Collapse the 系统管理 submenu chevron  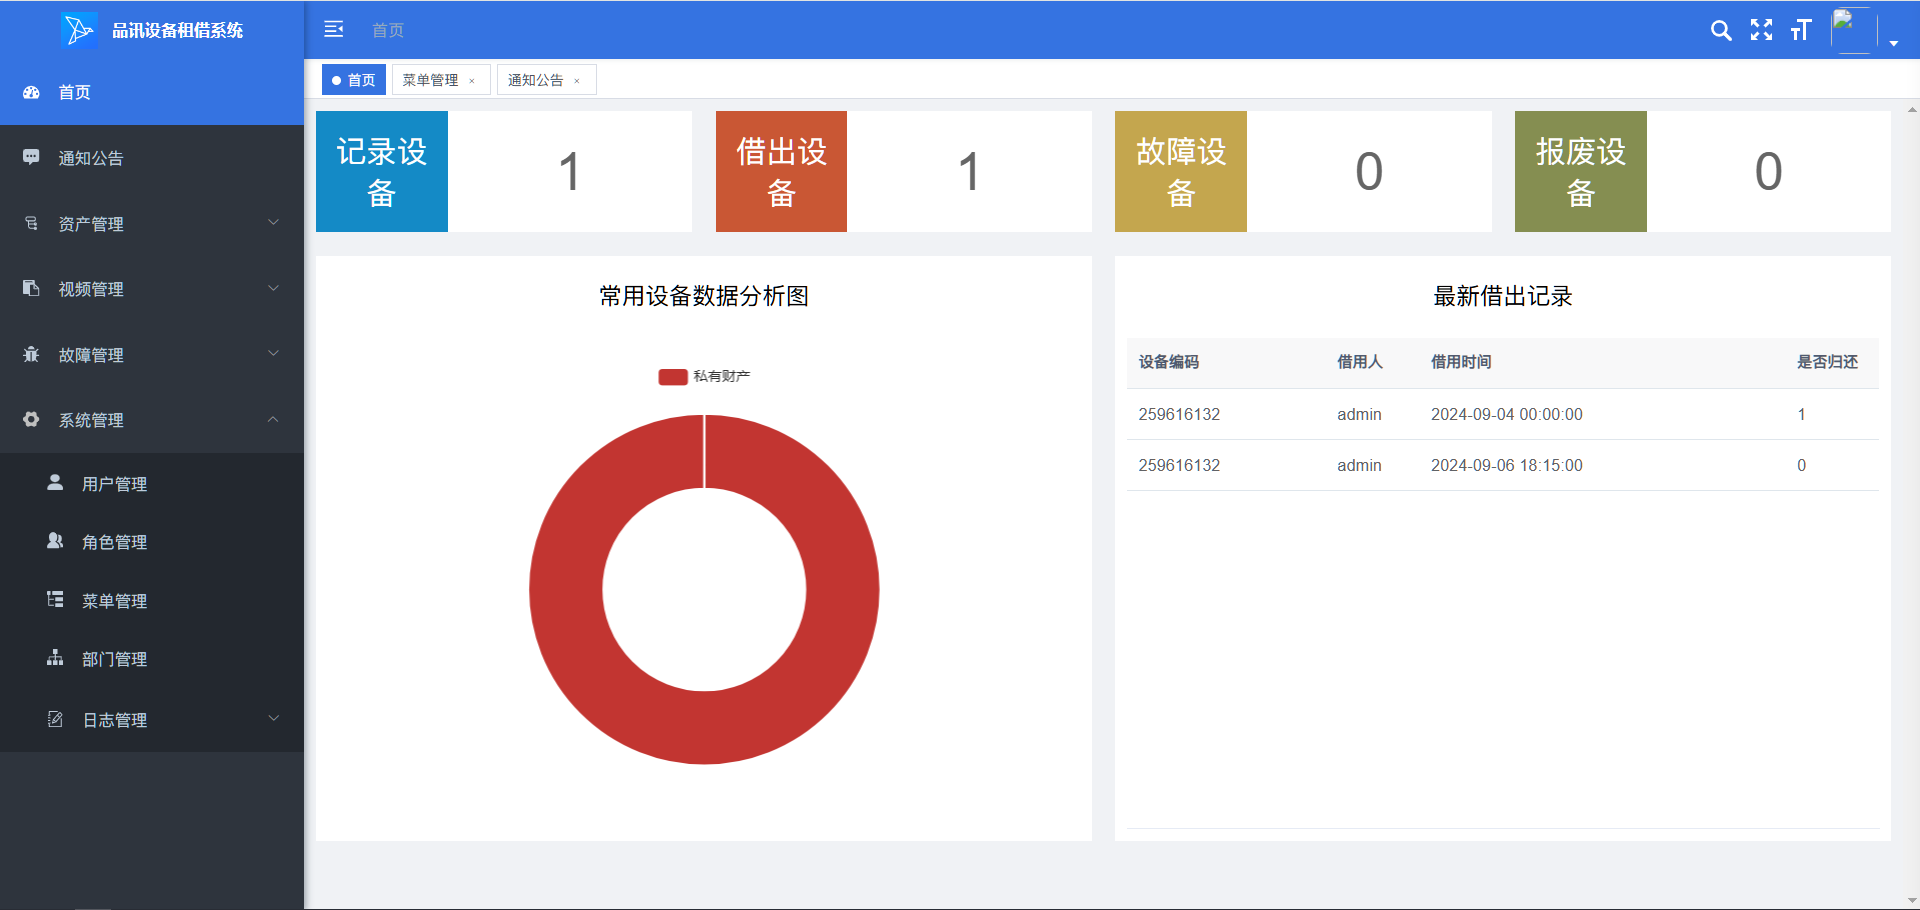pyautogui.click(x=273, y=419)
